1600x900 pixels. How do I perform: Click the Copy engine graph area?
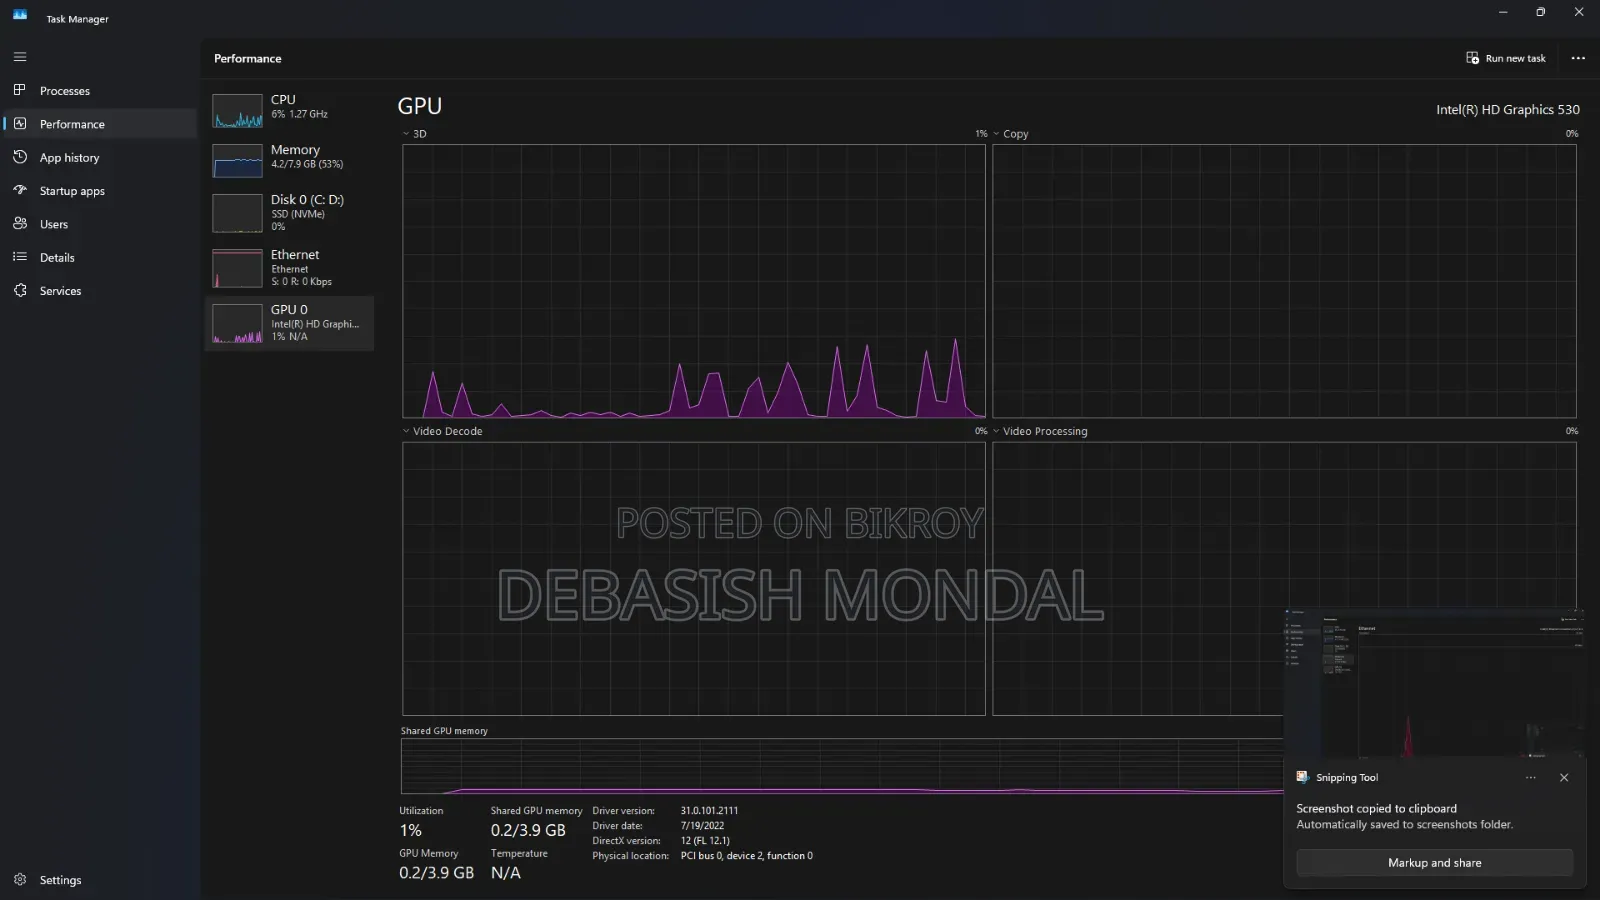(x=1284, y=281)
